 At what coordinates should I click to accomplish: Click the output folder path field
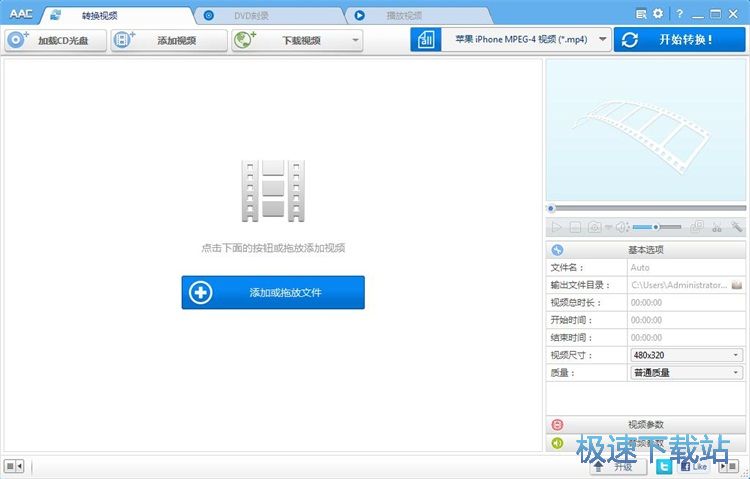pos(679,285)
